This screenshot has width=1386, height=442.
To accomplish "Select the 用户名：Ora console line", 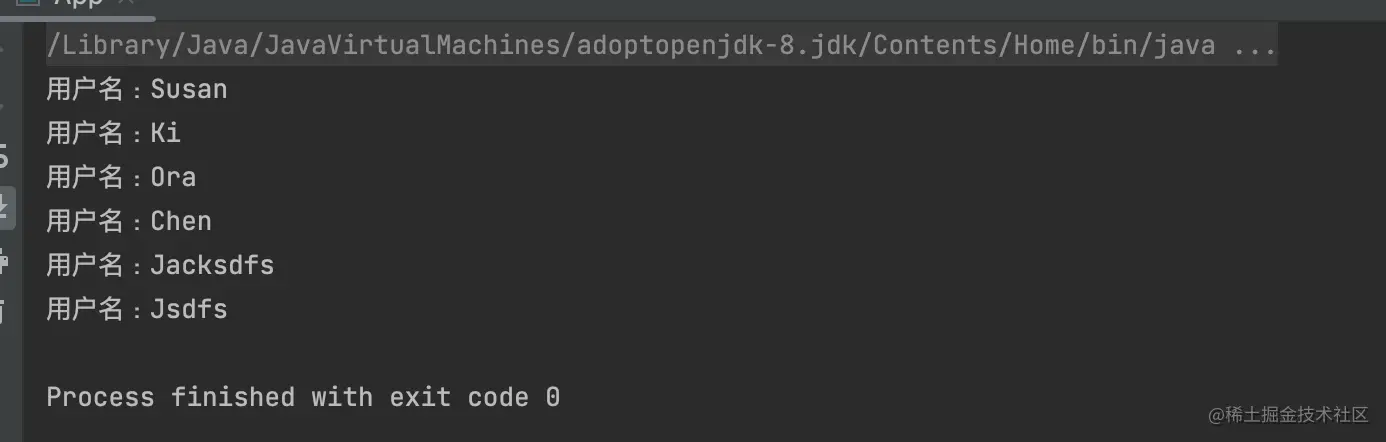I will pyautogui.click(x=121, y=177).
